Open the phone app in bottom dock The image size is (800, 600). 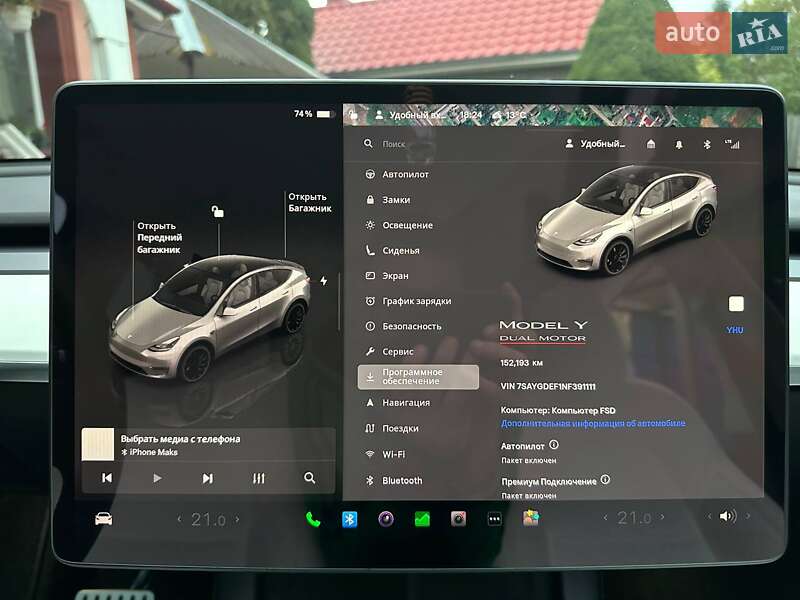tap(313, 519)
